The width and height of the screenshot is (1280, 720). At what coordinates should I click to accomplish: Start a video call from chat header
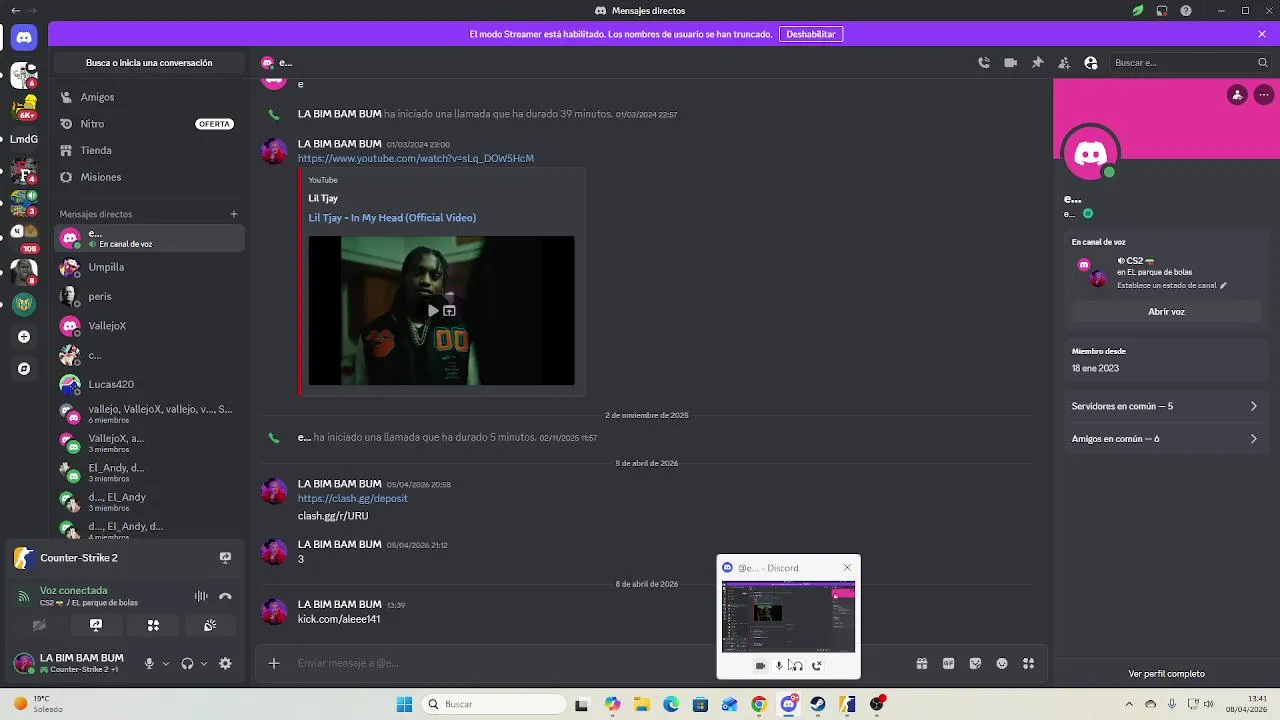(1011, 62)
